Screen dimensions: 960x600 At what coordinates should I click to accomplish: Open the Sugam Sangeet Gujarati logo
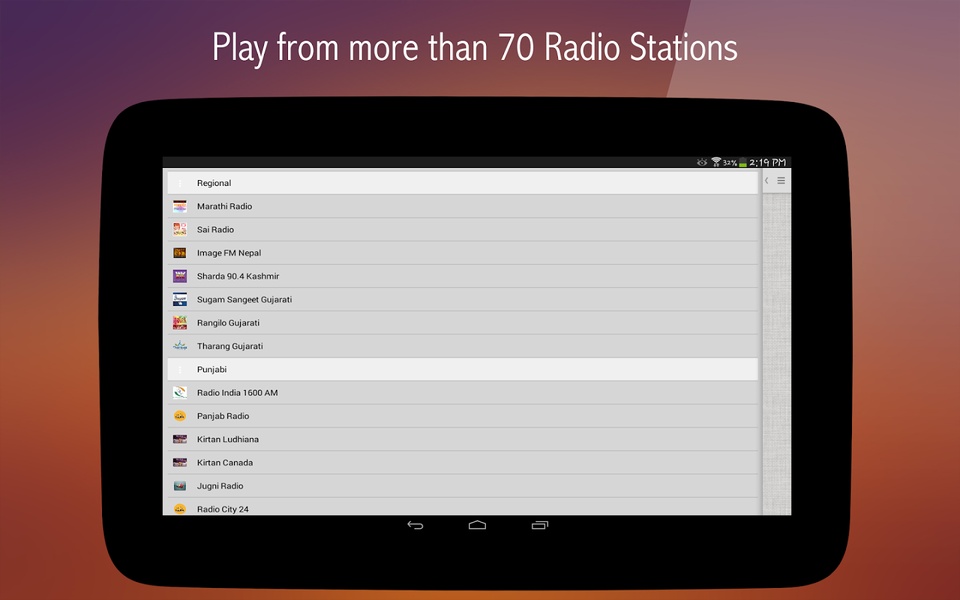pos(179,299)
